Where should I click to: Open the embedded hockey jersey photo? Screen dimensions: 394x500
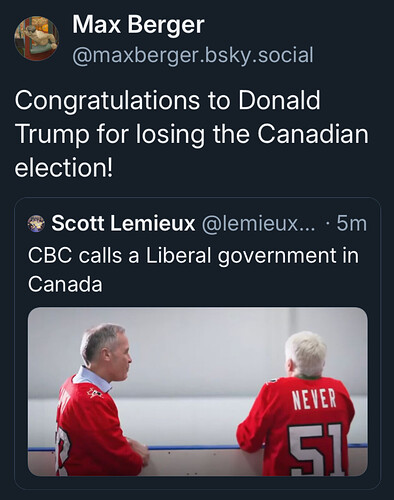(x=198, y=392)
